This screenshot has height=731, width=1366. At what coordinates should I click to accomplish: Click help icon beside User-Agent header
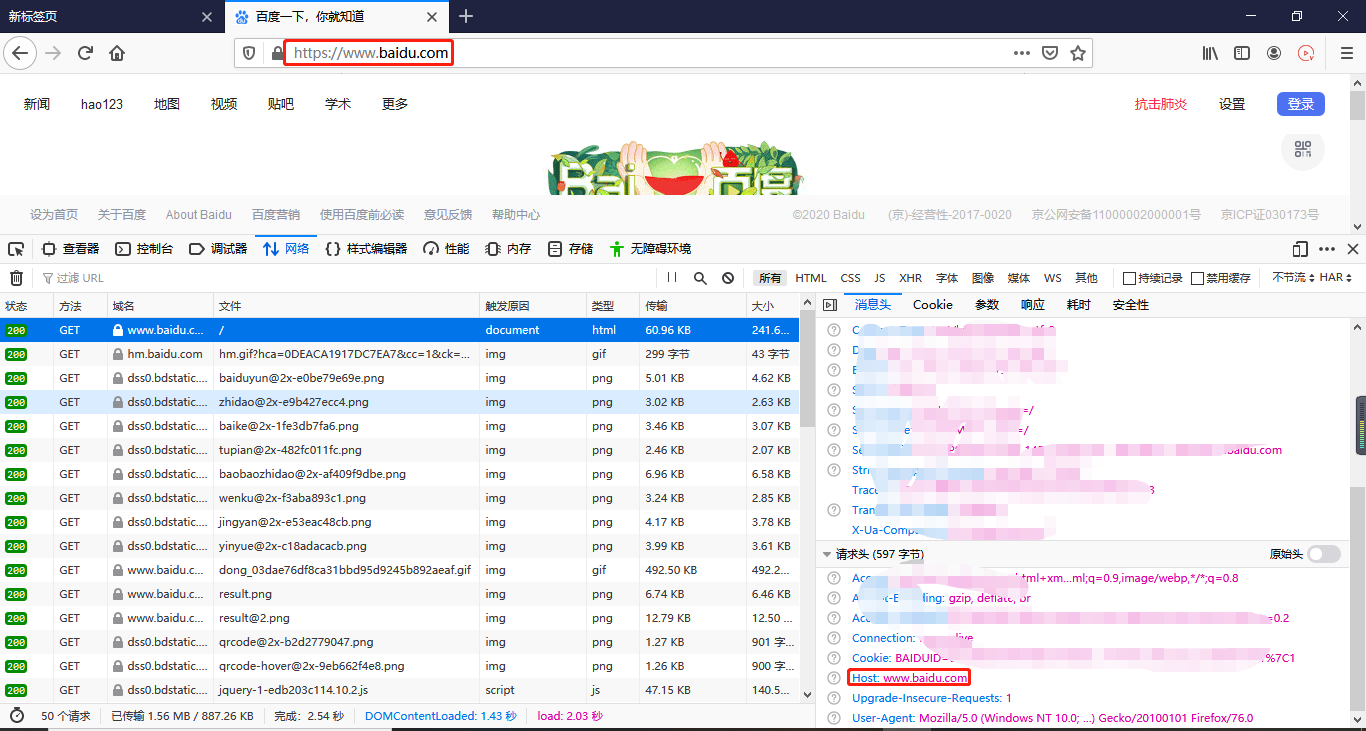click(833, 718)
